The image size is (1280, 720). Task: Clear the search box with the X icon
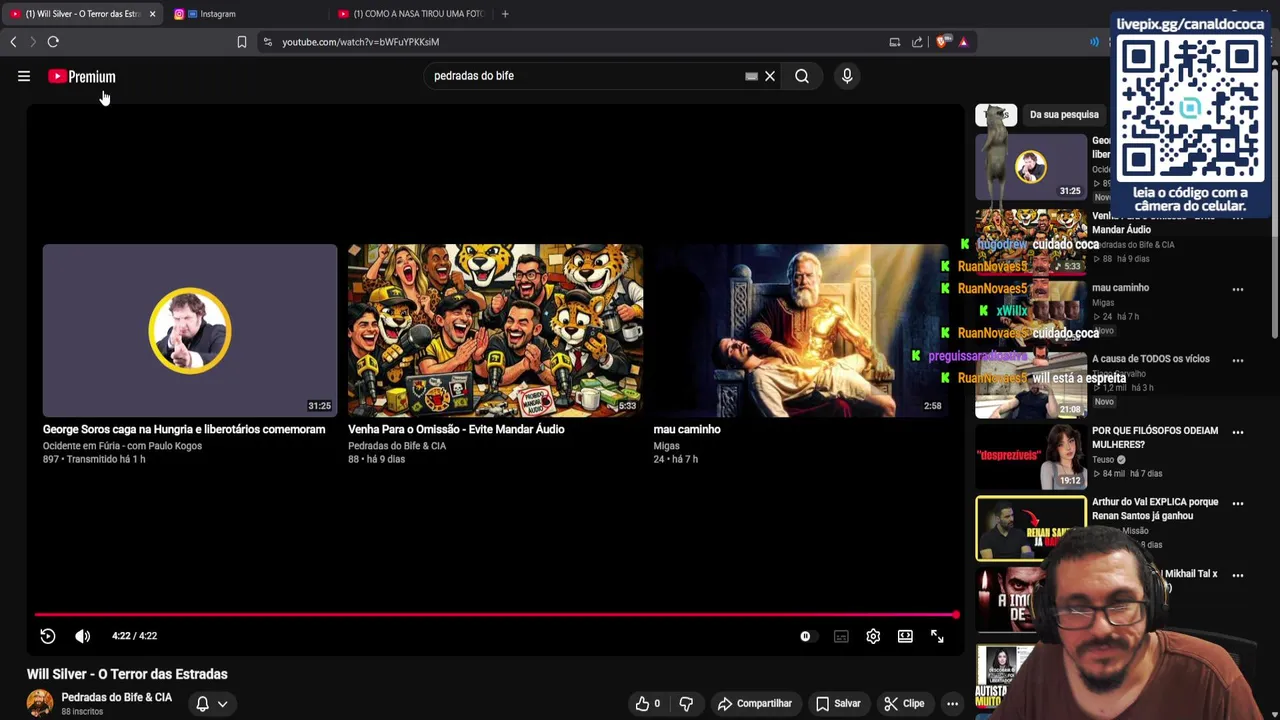tap(770, 76)
